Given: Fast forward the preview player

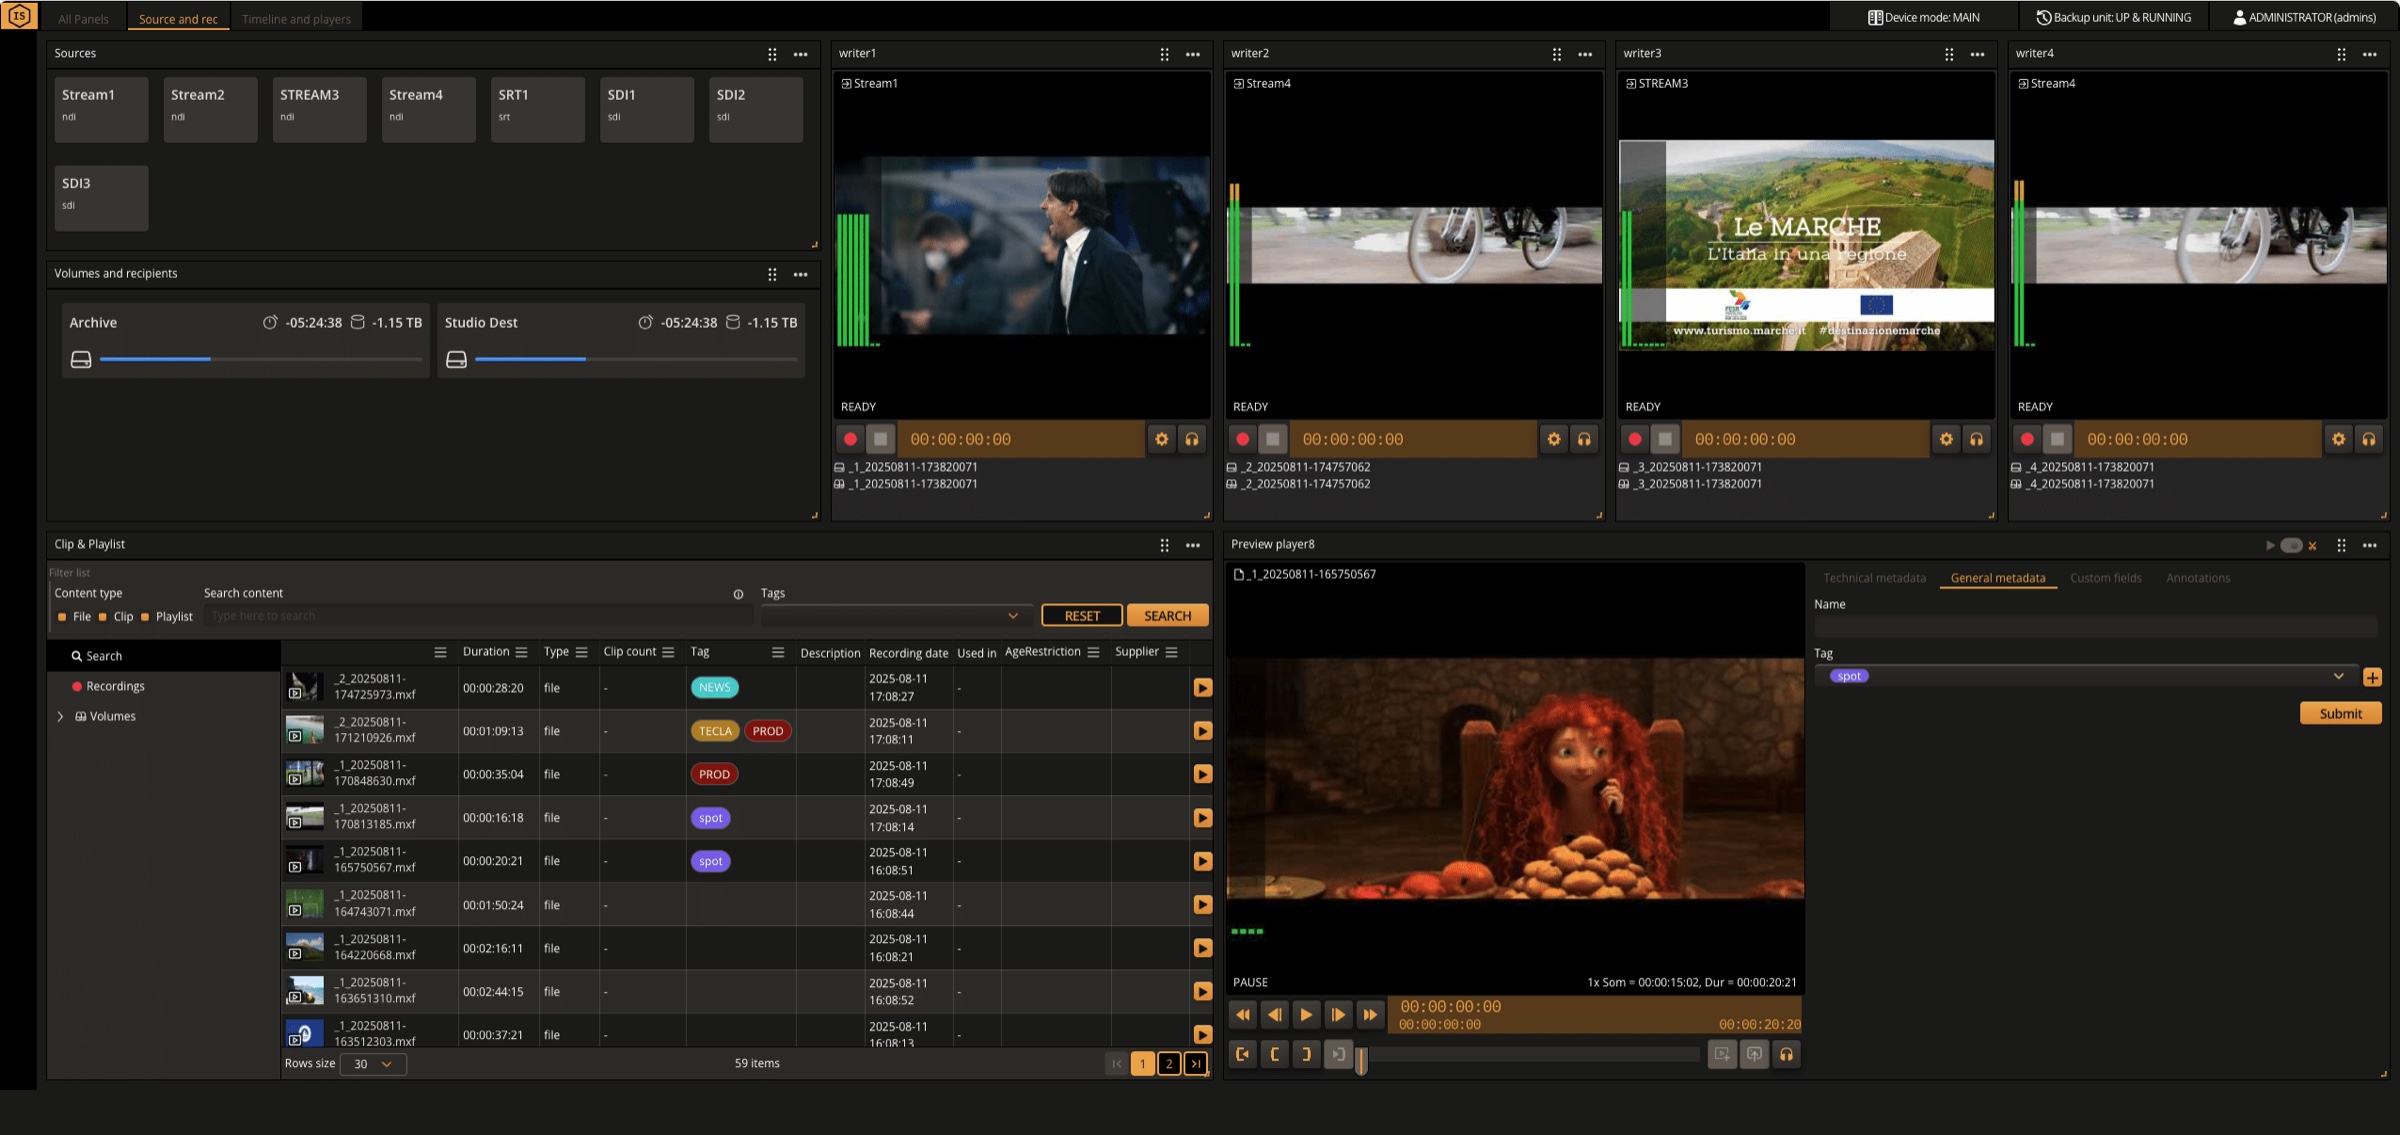Looking at the screenshot, I should tap(1370, 1015).
